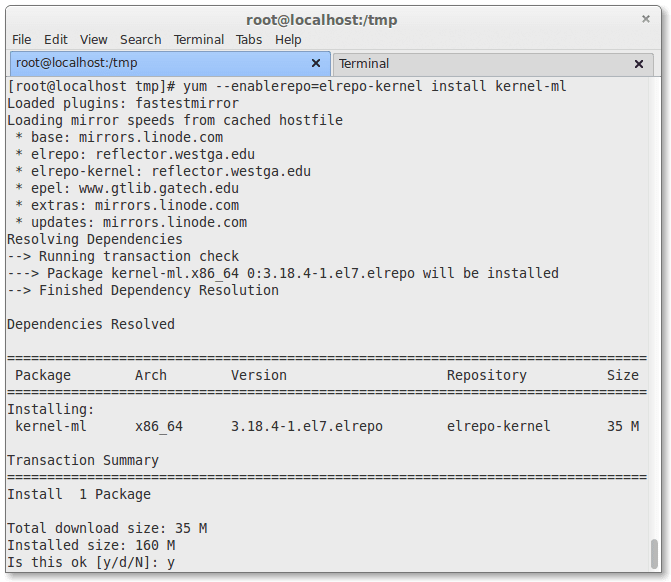Image resolution: width=671 pixels, height=582 pixels.
Task: Open the View menu
Action: coord(93,40)
